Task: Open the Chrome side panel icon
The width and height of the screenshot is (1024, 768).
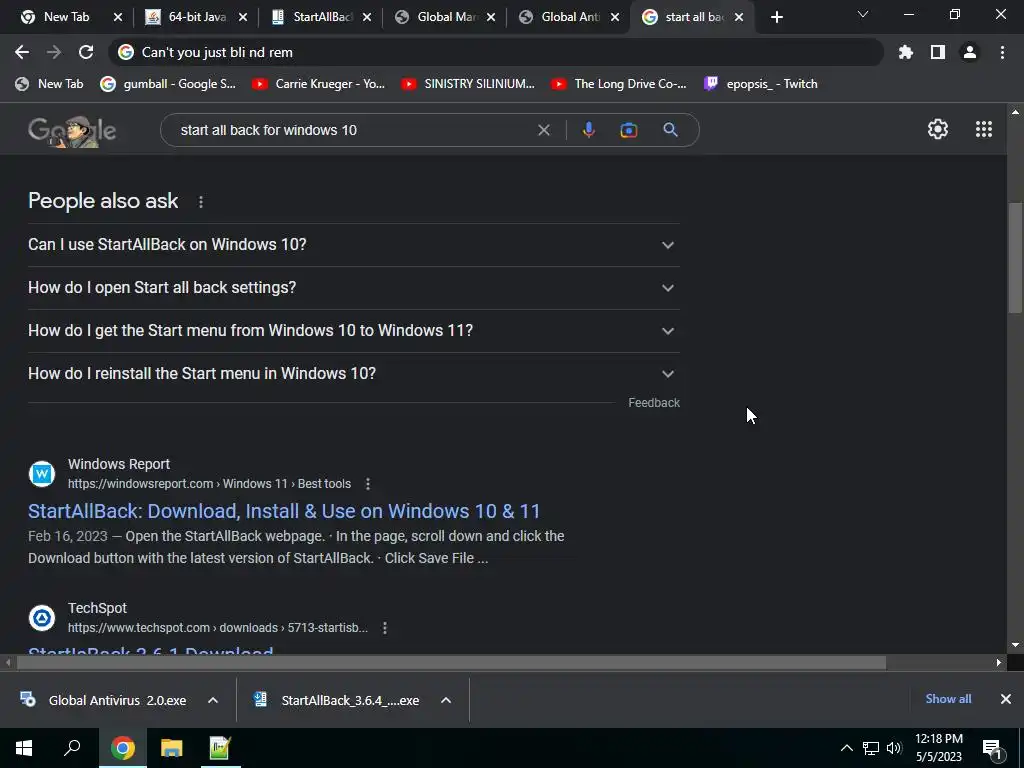Action: [938, 52]
